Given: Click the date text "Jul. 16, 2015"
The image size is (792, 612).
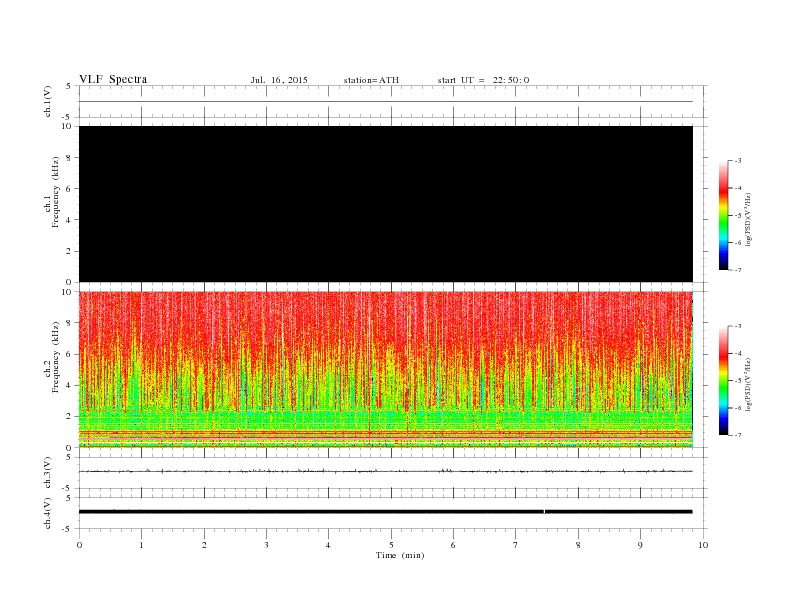Looking at the screenshot, I should 279,80.
